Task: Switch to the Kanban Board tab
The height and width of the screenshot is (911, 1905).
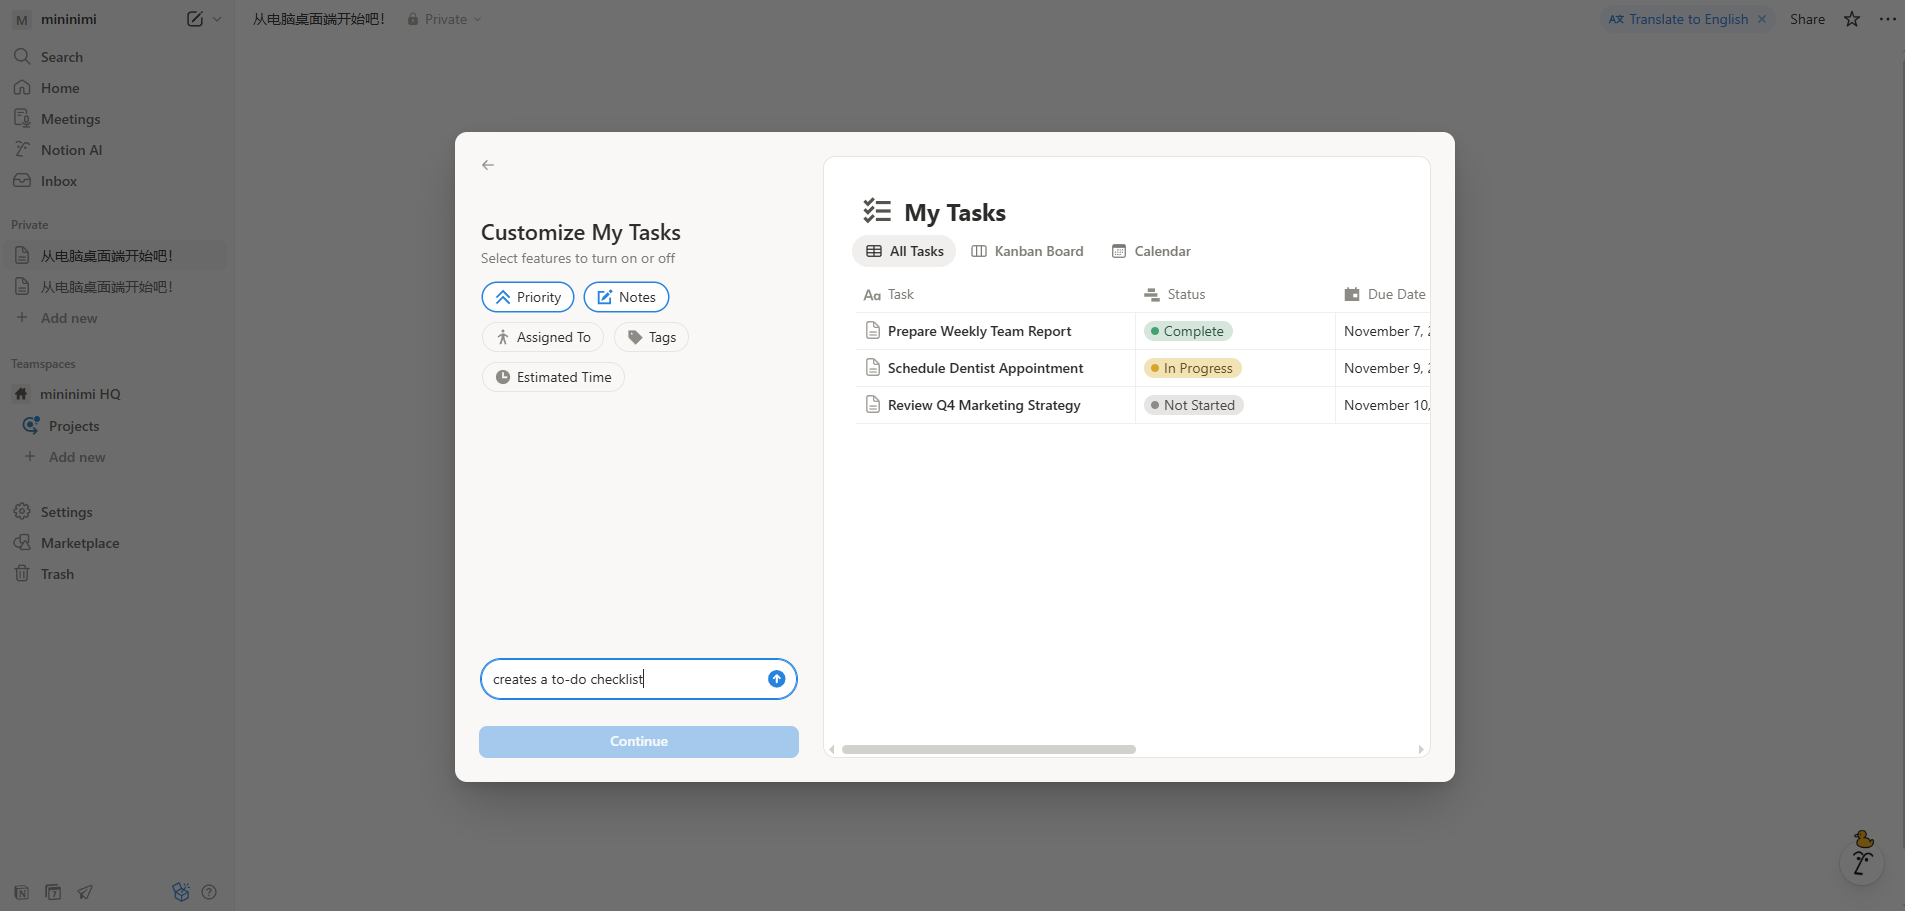Action: 1027,251
